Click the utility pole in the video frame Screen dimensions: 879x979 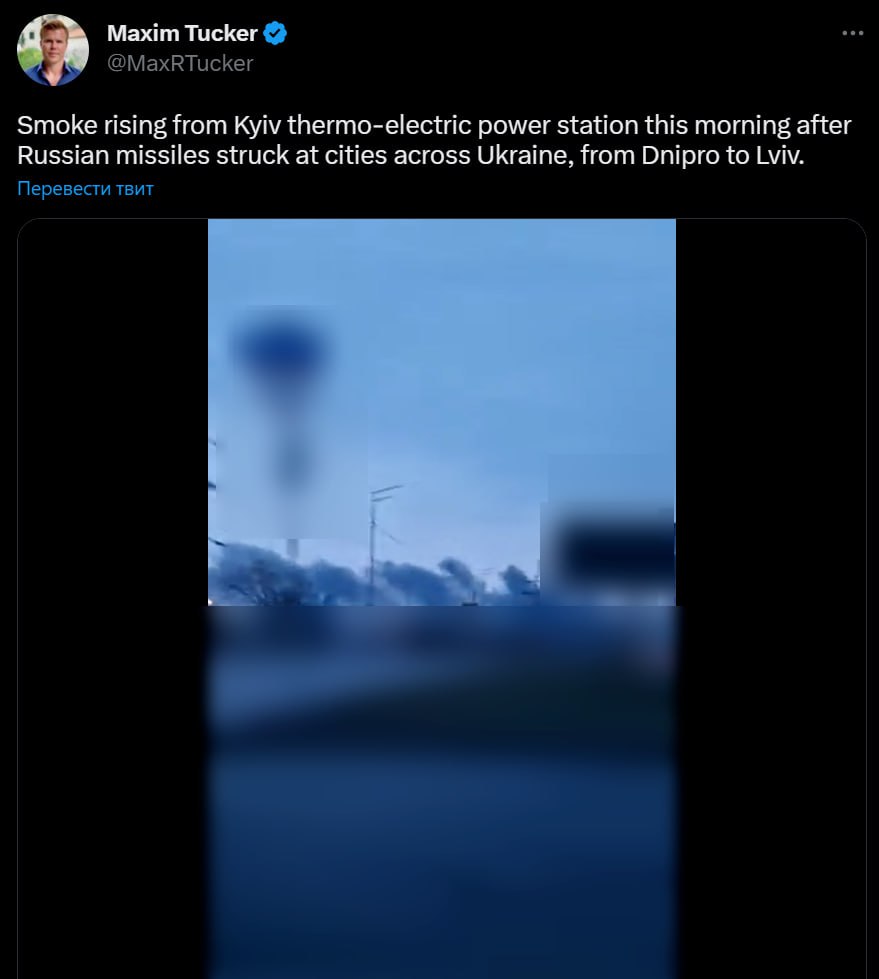(x=373, y=543)
